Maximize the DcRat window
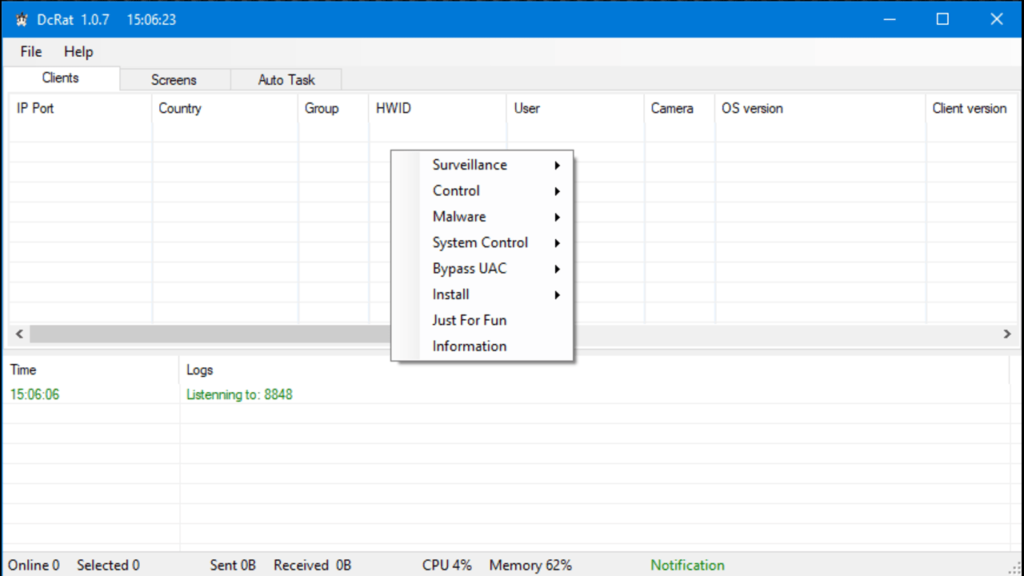The image size is (1024, 576). click(942, 20)
